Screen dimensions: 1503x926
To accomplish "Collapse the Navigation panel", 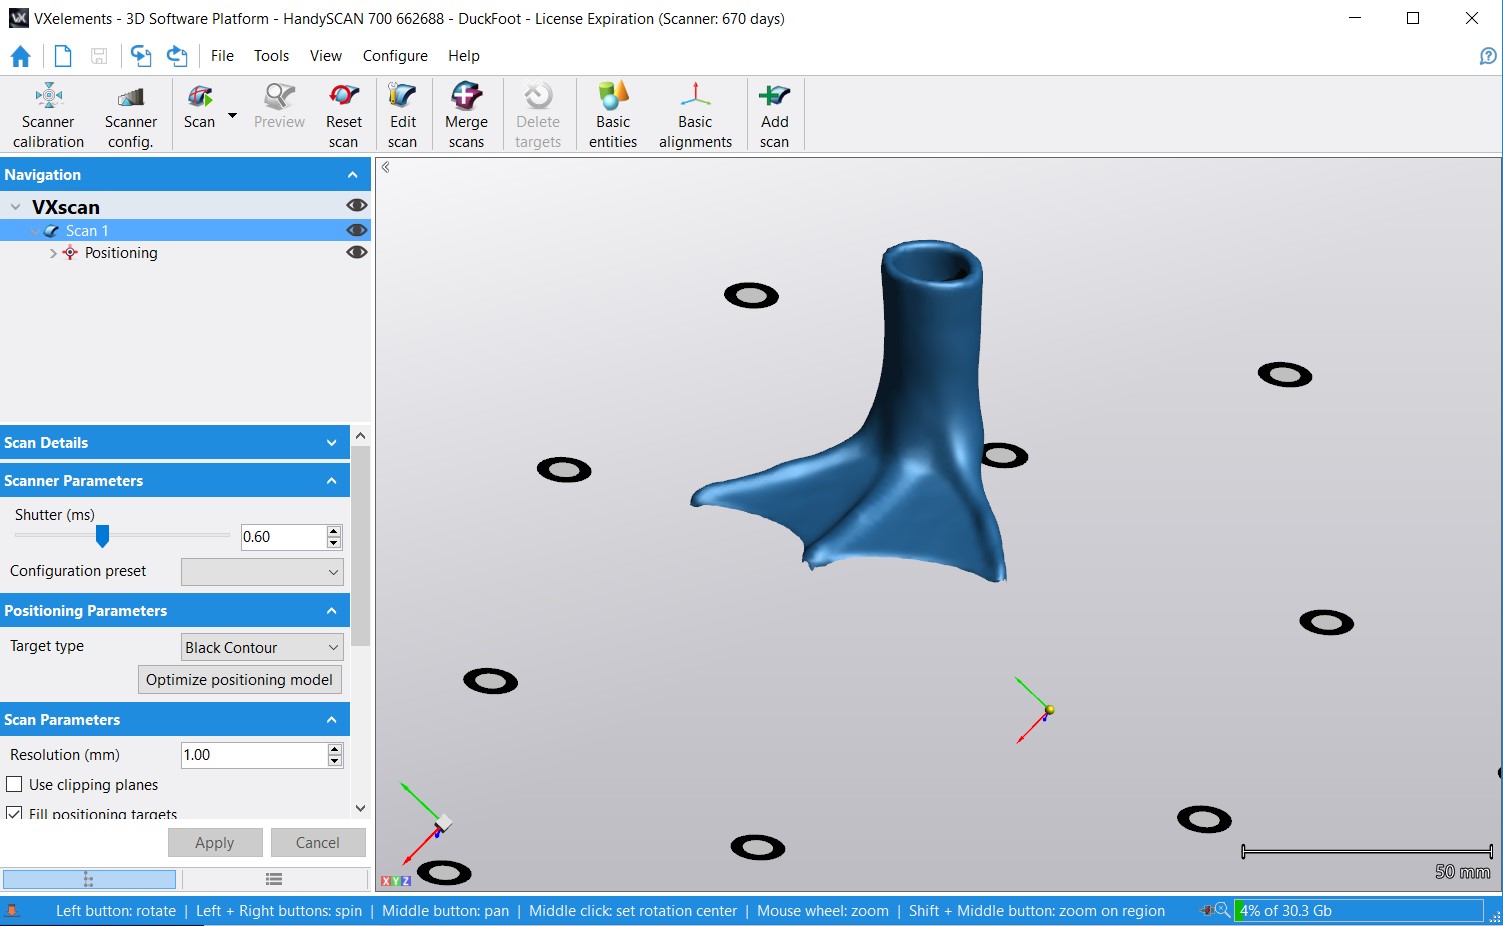I will coord(352,175).
